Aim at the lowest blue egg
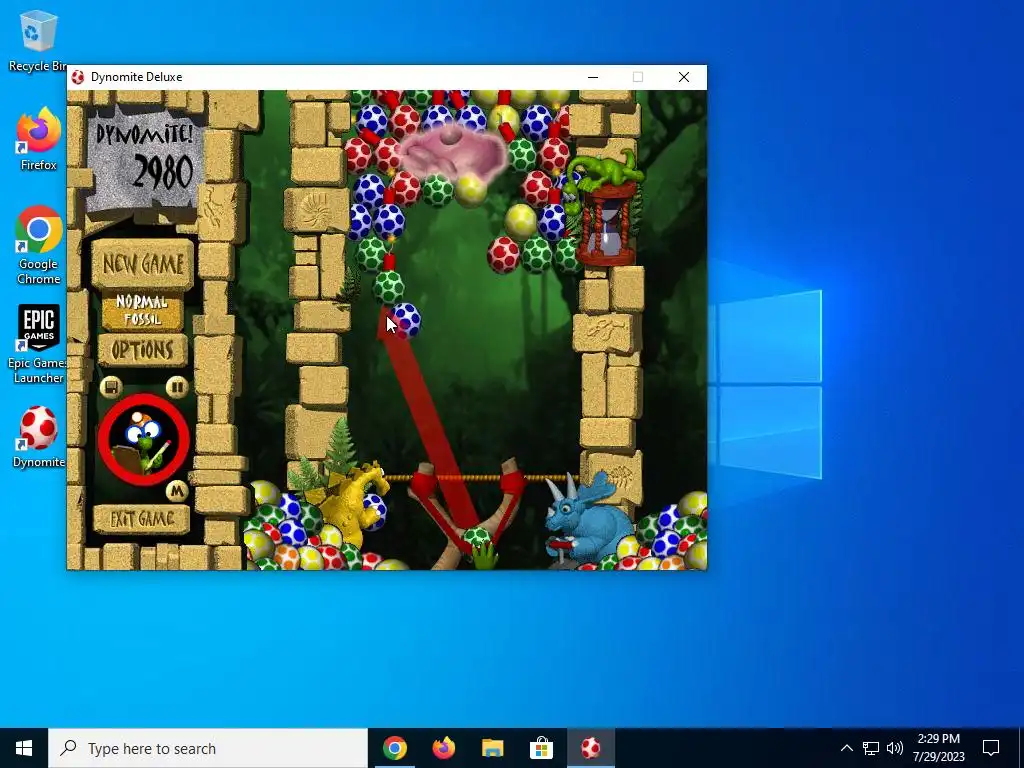 pyautogui.click(x=406, y=319)
